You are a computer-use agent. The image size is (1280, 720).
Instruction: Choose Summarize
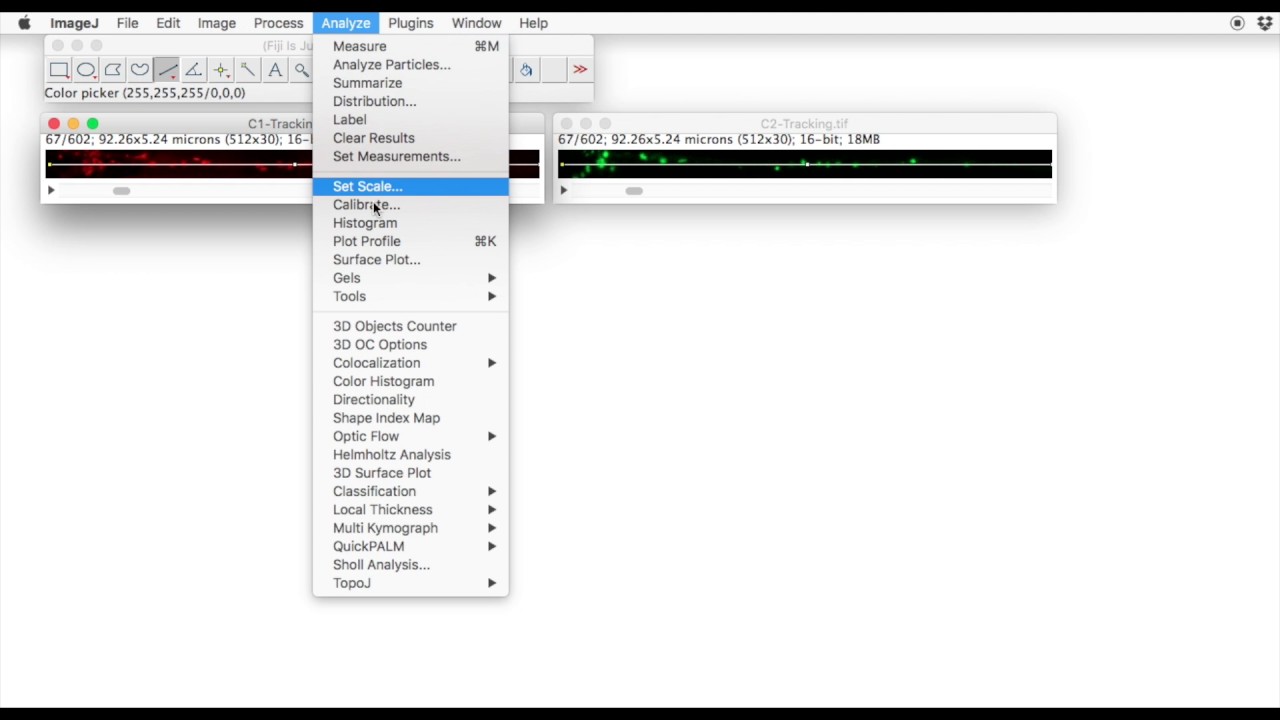click(410, 83)
